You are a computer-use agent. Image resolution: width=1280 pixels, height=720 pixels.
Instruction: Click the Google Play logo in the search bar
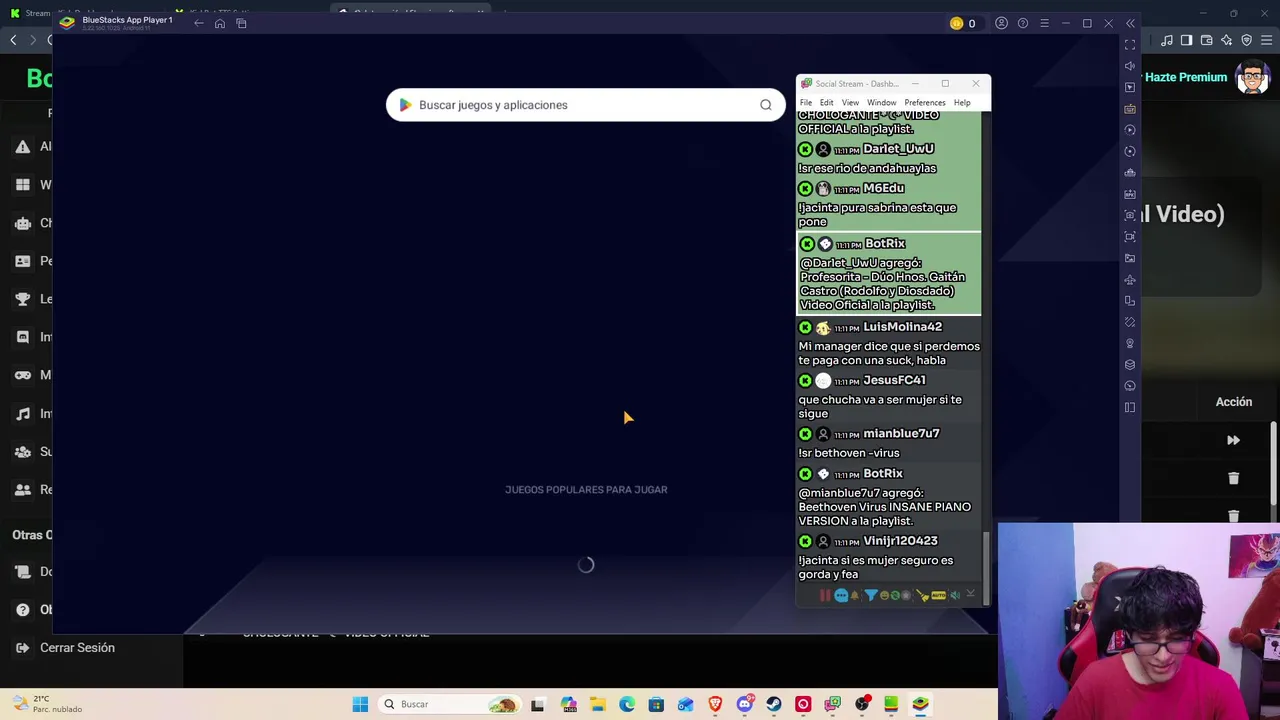point(405,105)
